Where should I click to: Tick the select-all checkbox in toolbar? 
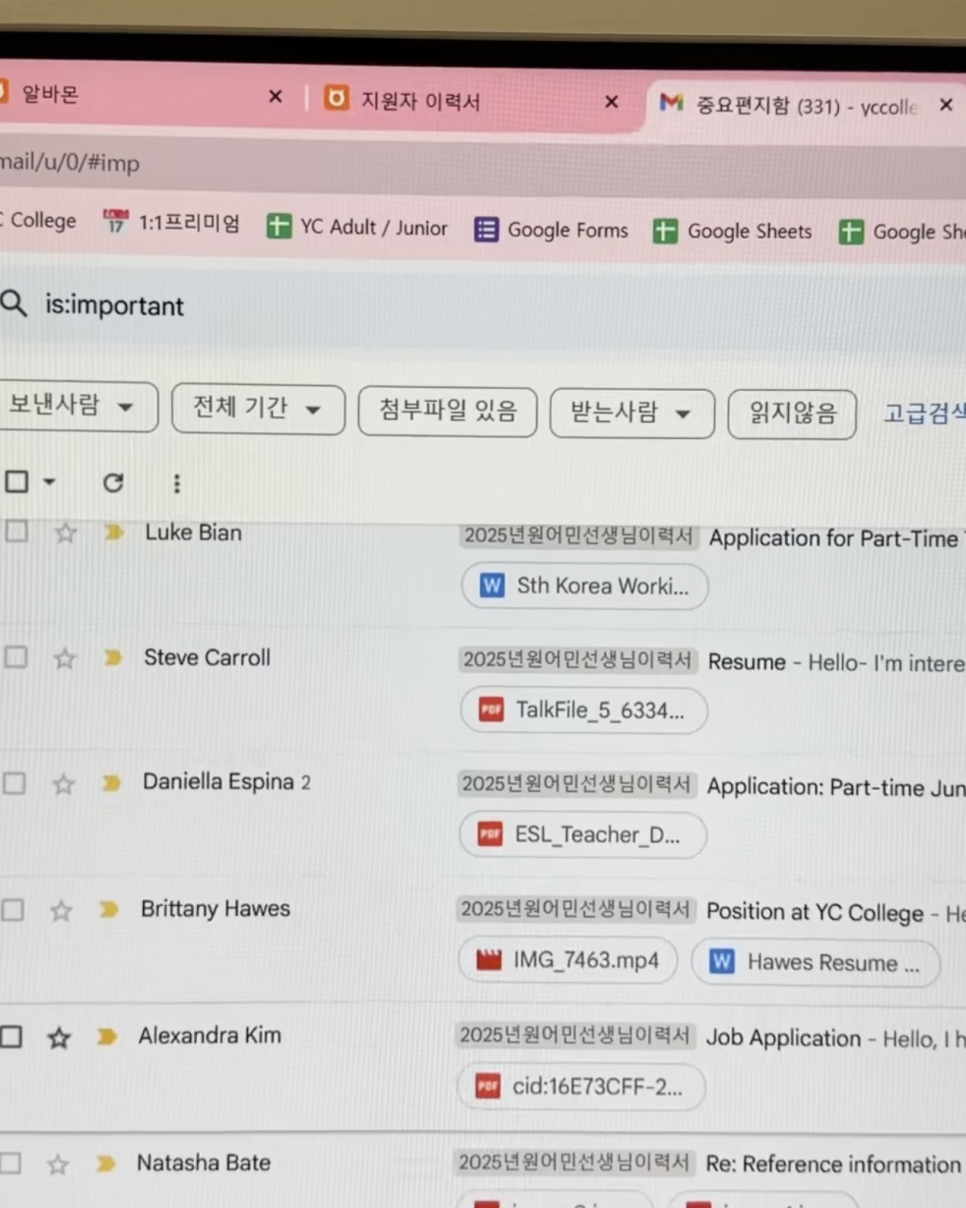[x=16, y=482]
